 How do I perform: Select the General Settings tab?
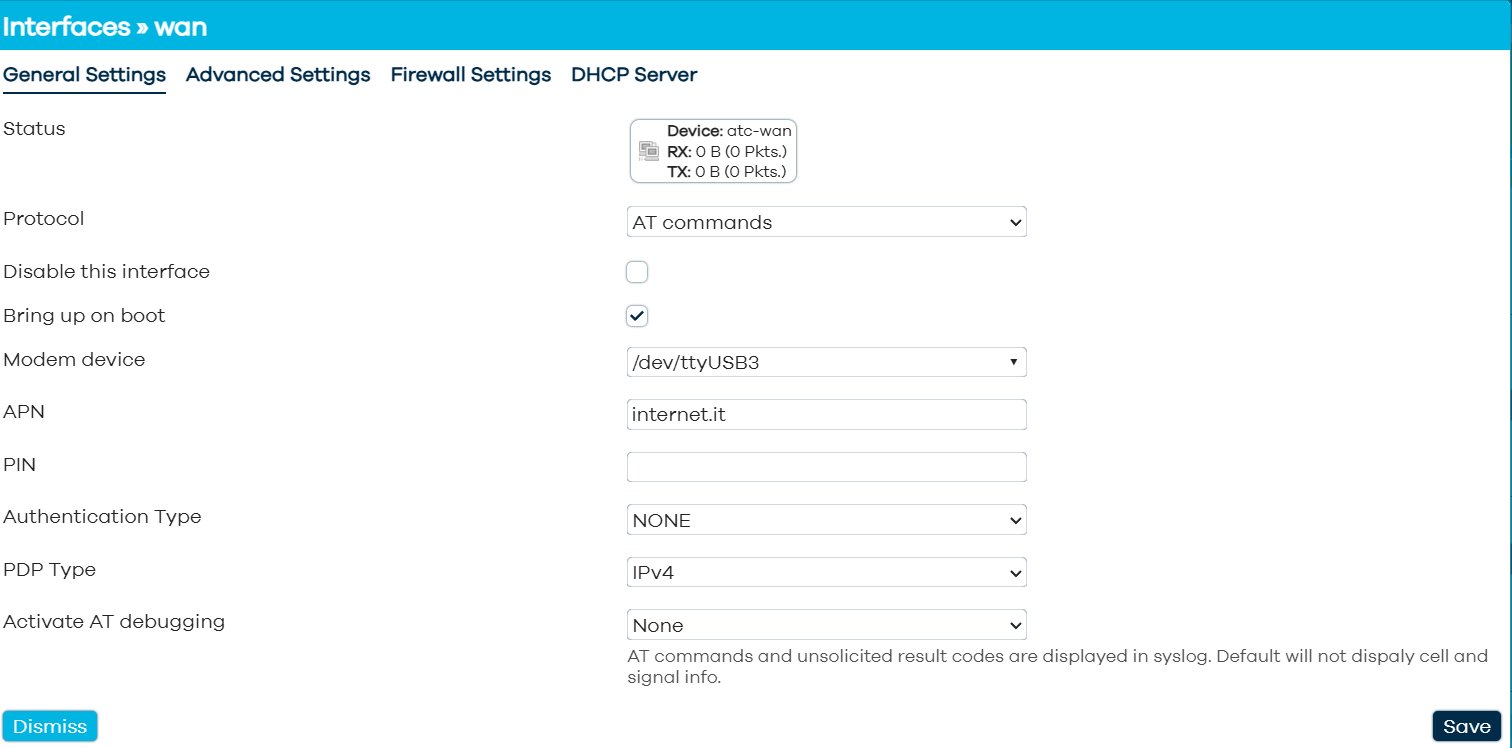85,75
